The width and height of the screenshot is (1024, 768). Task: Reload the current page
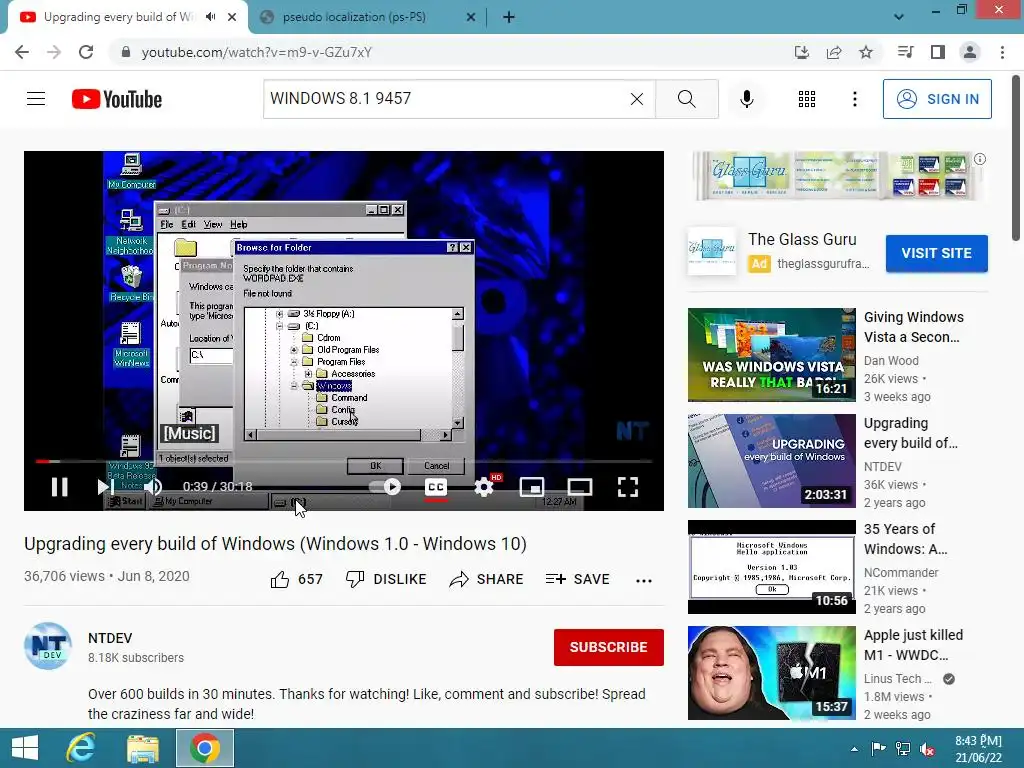pos(86,52)
